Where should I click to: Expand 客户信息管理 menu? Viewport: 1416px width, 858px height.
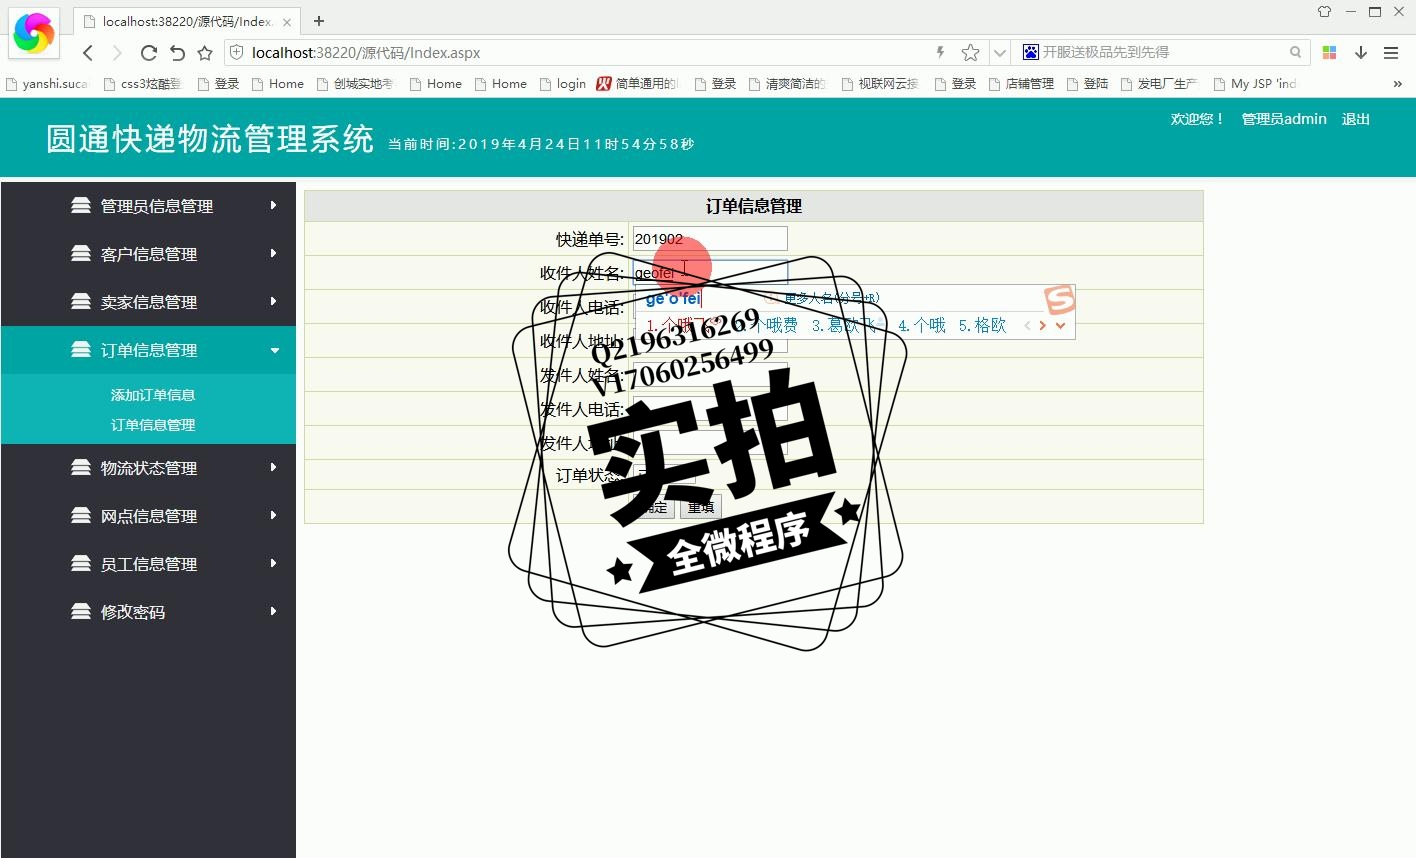[x=148, y=254]
